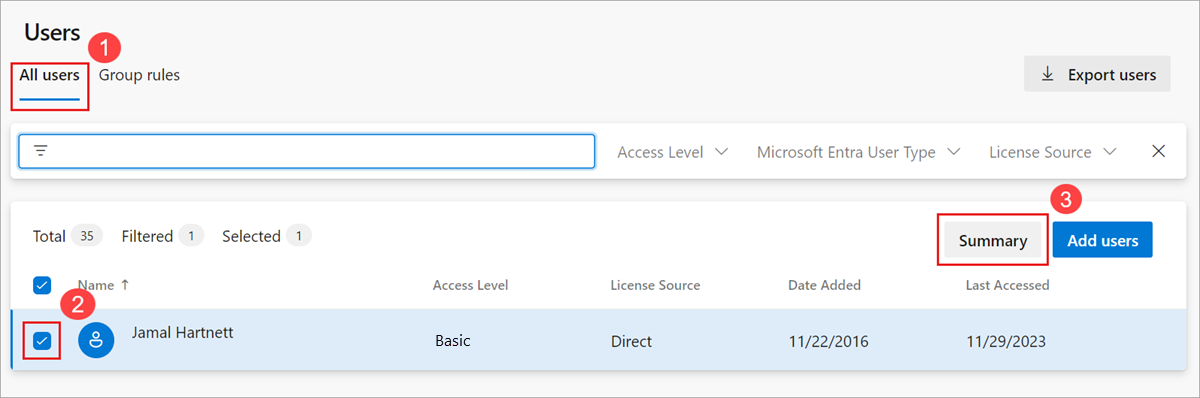1200x398 pixels.
Task: Click the filter icon in search box
Action: (x=41, y=151)
